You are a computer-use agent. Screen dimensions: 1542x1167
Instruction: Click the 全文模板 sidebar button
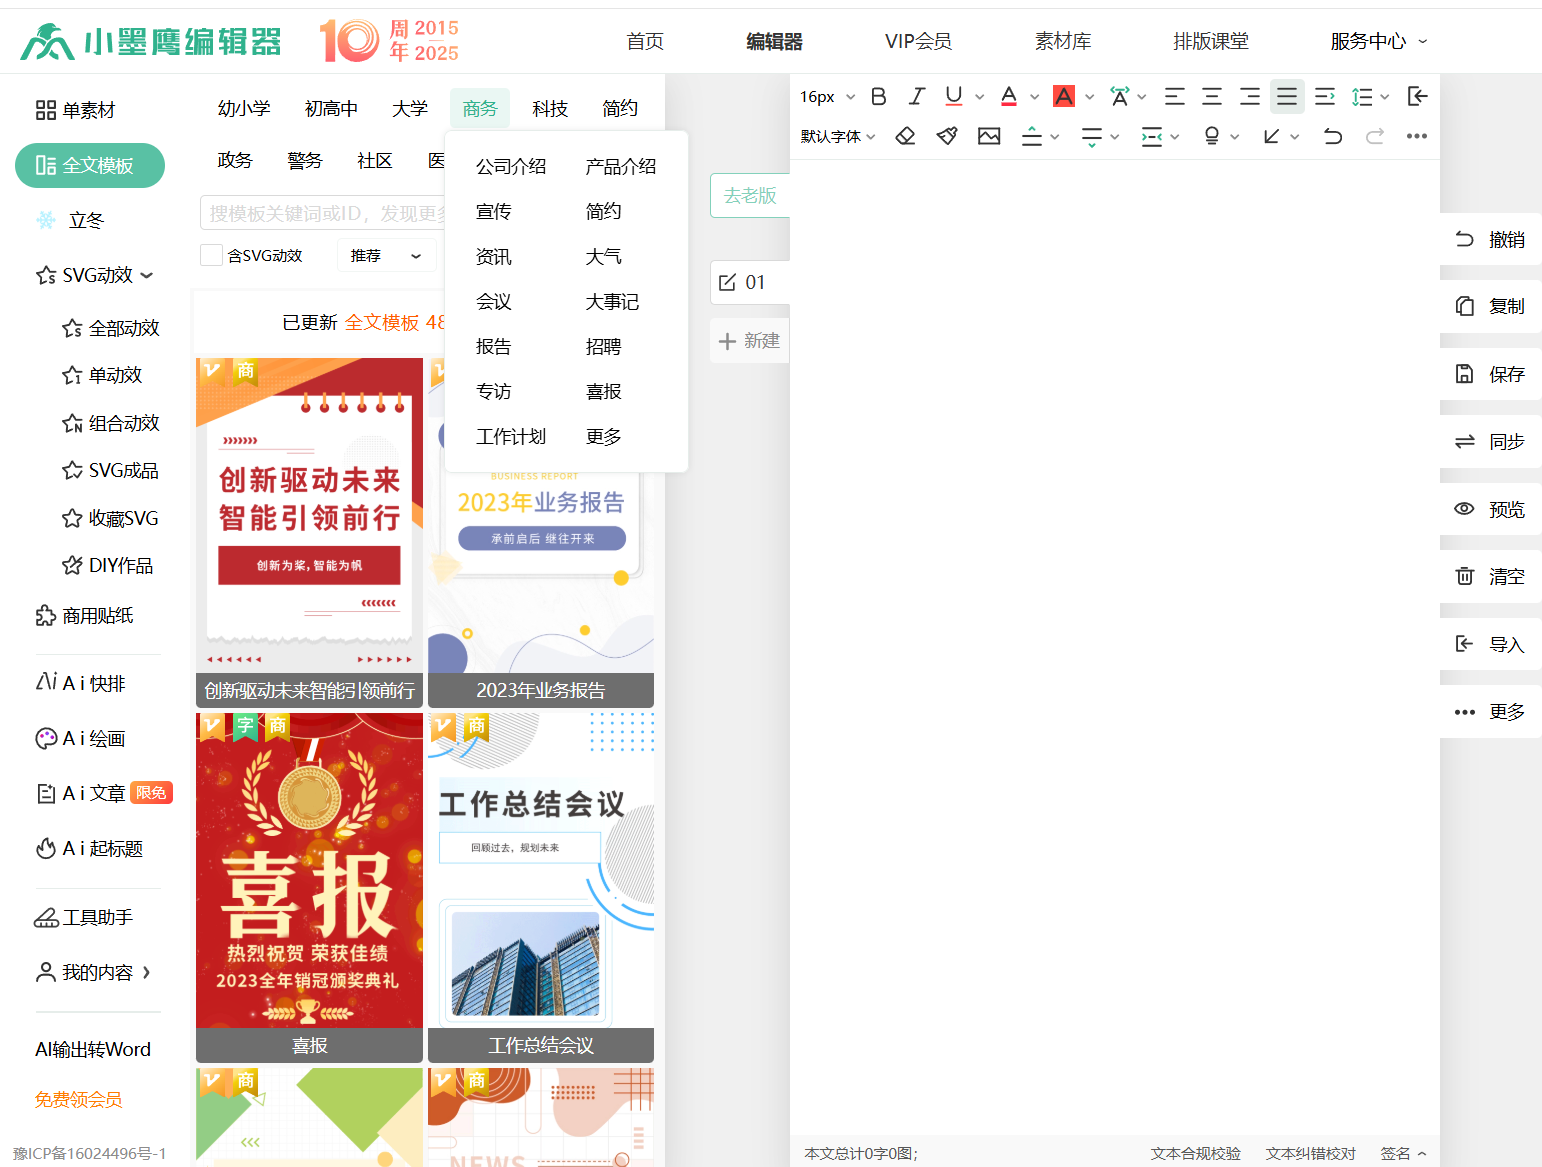pos(90,165)
